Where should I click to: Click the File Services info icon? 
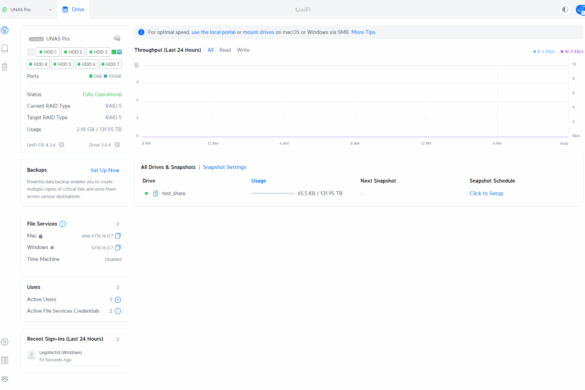click(x=63, y=224)
